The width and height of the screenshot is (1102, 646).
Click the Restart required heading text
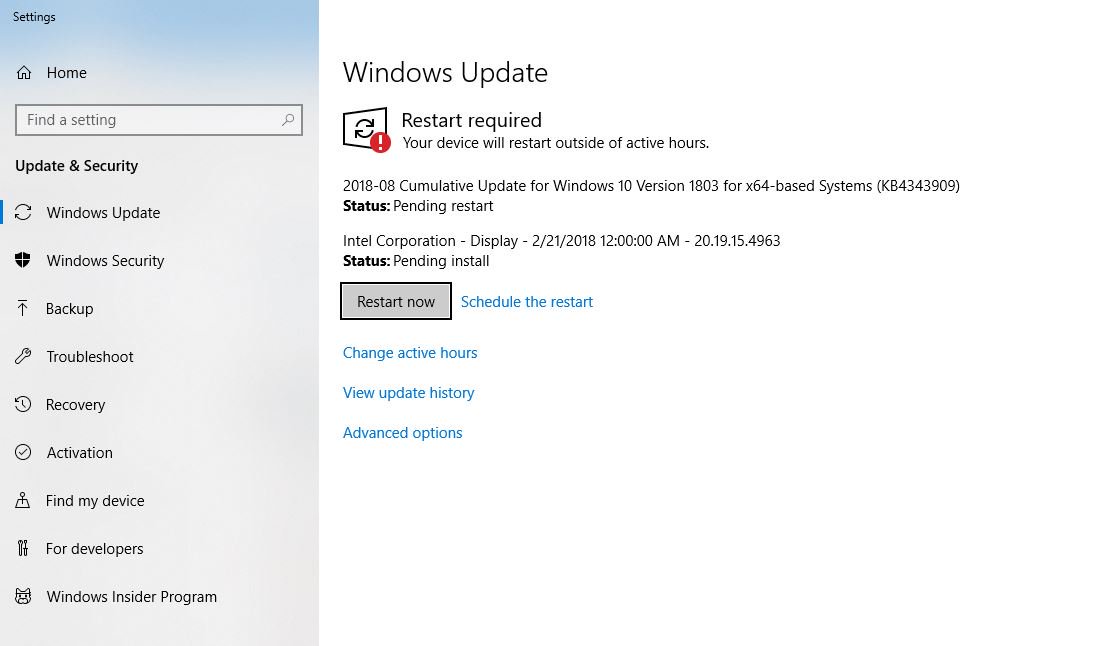pos(472,120)
